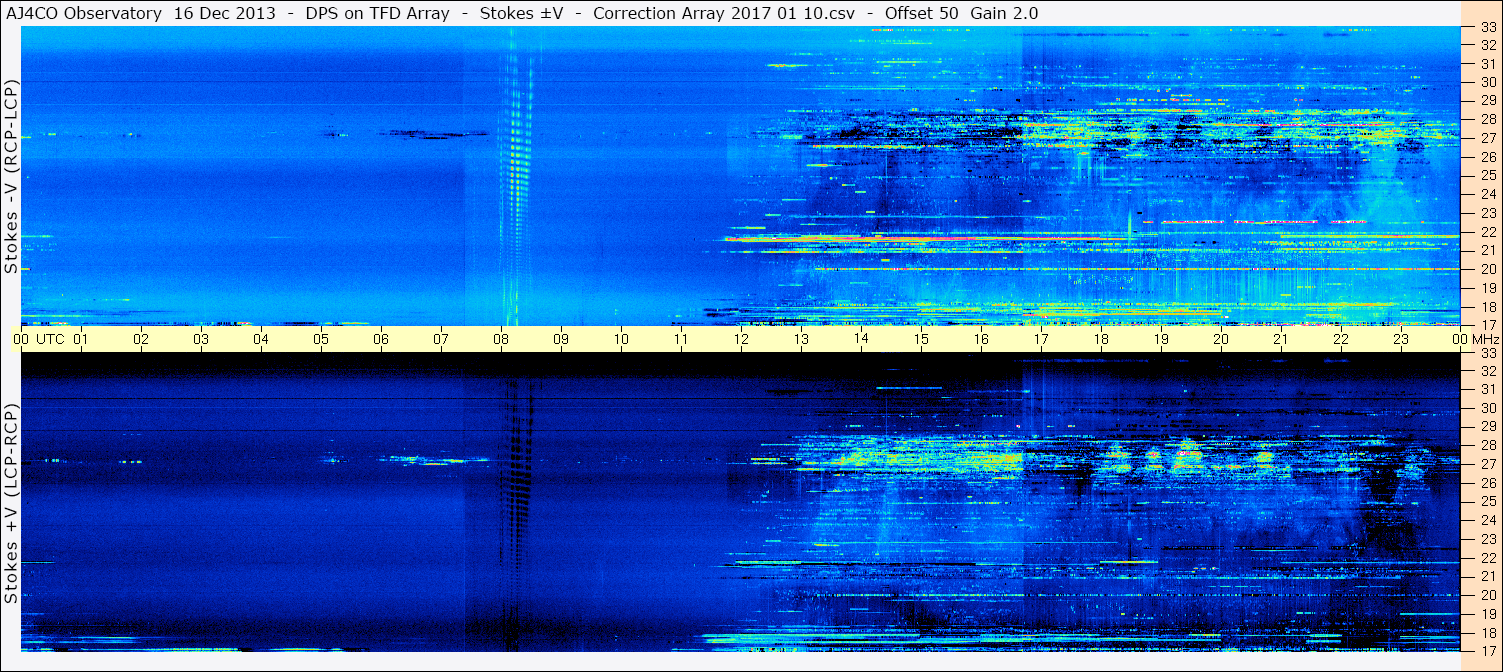
Task: Select hour 06 on the UTC time axis
Action: click(381, 339)
